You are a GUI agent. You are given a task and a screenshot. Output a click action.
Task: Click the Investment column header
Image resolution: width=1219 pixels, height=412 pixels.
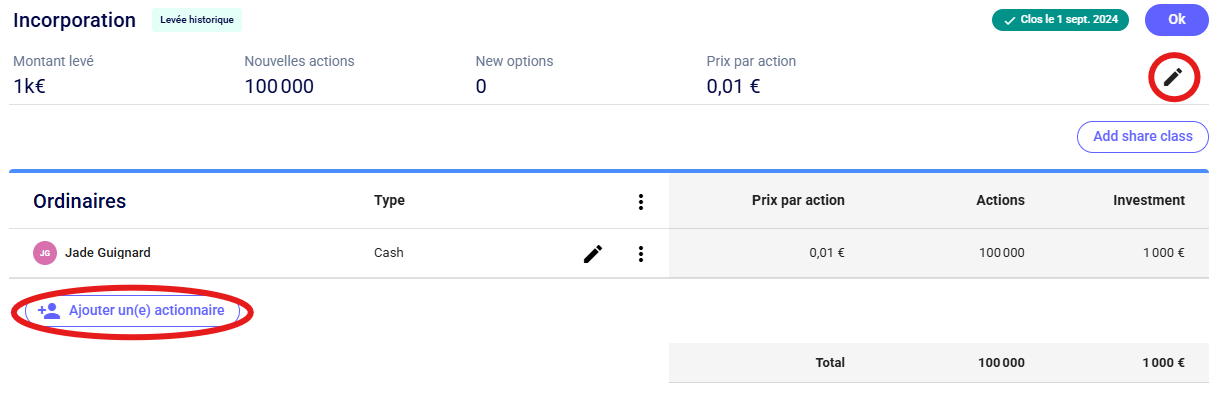(x=1148, y=200)
